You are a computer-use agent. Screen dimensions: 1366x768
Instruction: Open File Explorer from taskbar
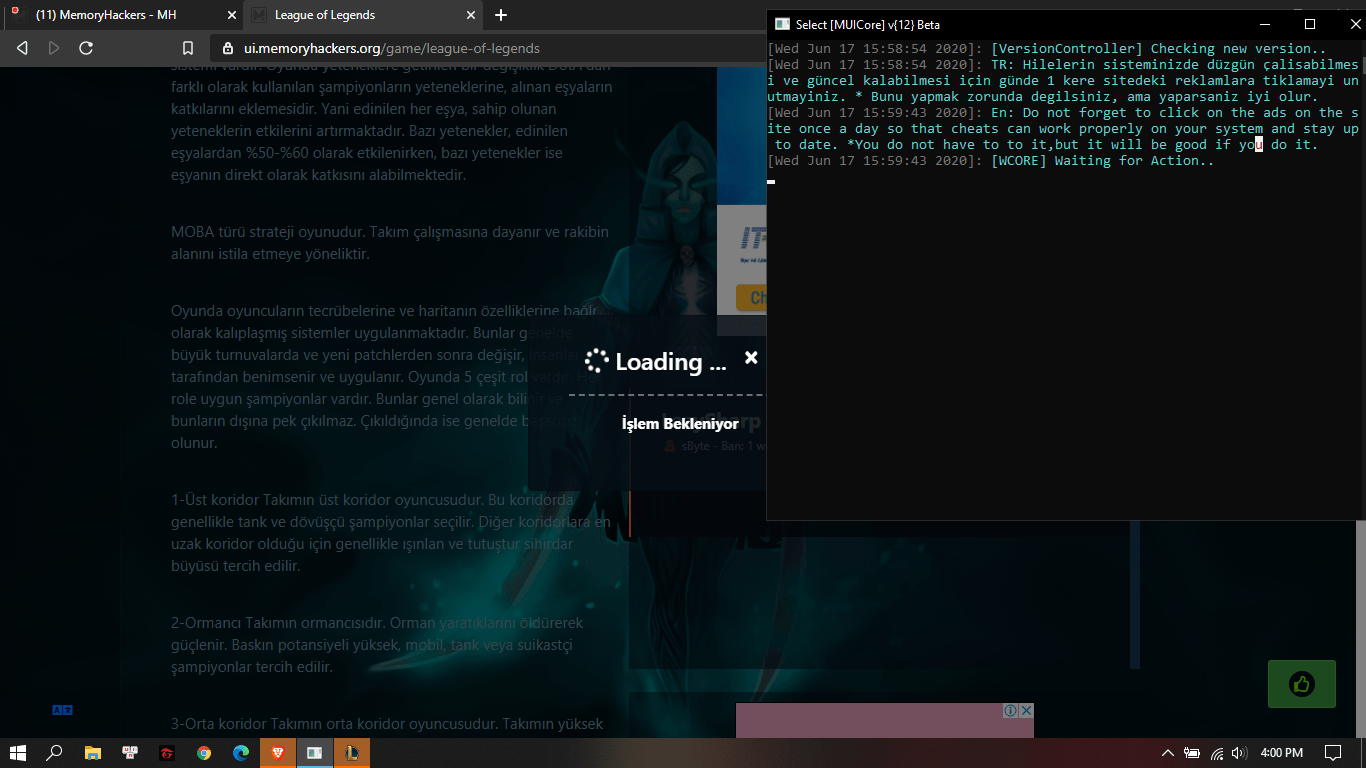click(92, 752)
